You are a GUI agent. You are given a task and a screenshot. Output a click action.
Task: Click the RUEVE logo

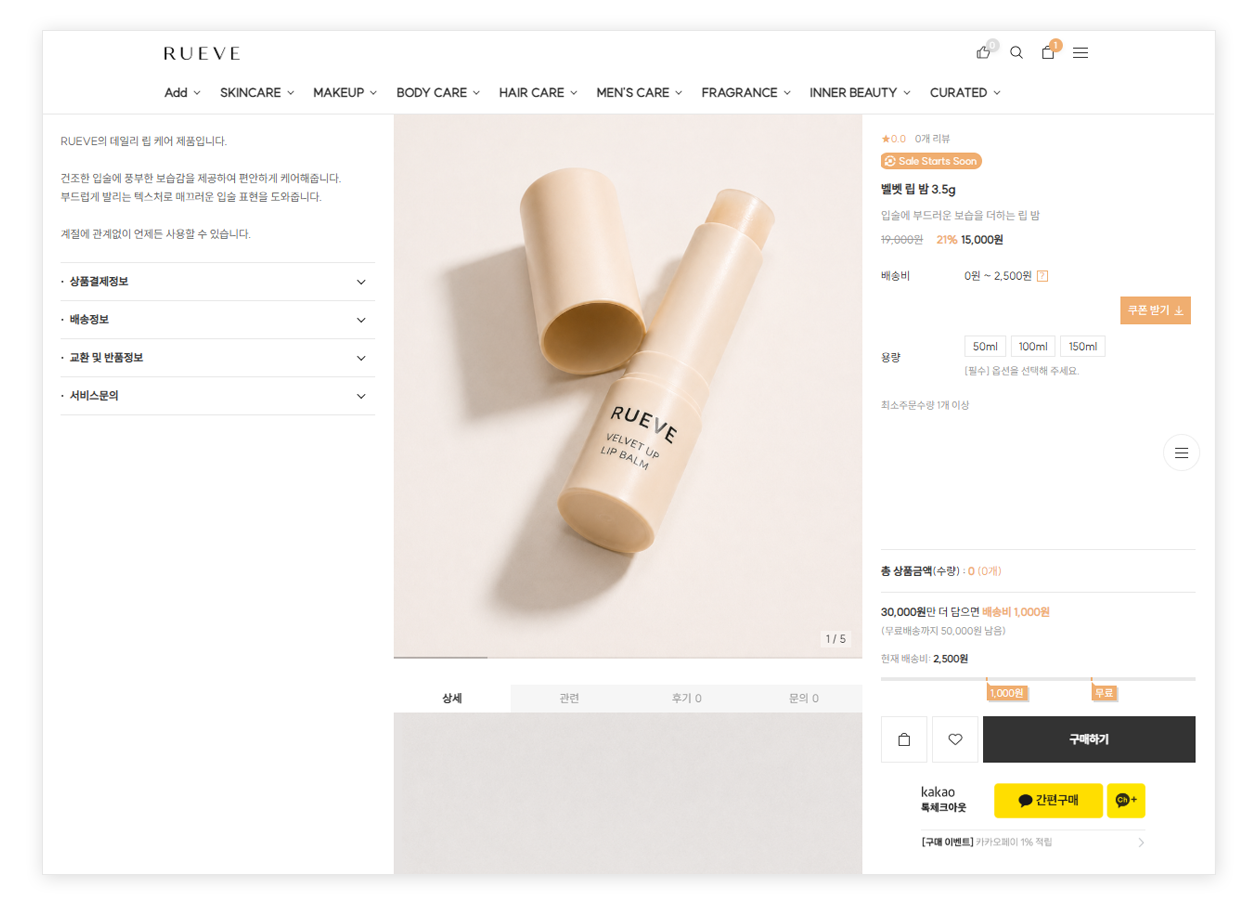(201, 53)
